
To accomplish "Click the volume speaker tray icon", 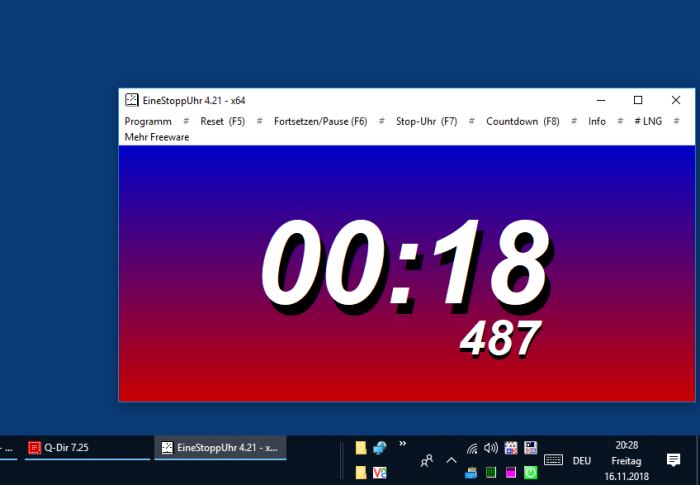I will click(491, 448).
